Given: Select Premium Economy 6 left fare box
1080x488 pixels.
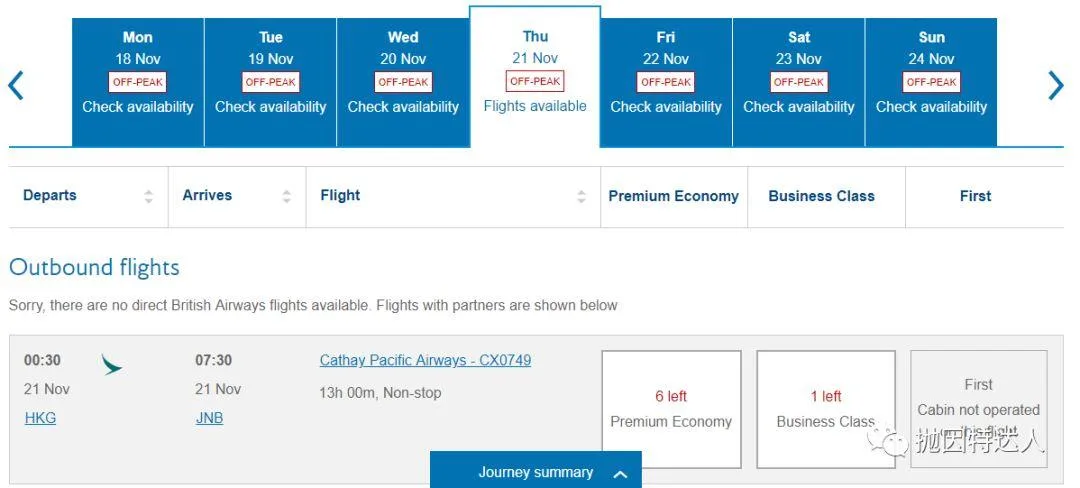Looking at the screenshot, I should pos(671,409).
